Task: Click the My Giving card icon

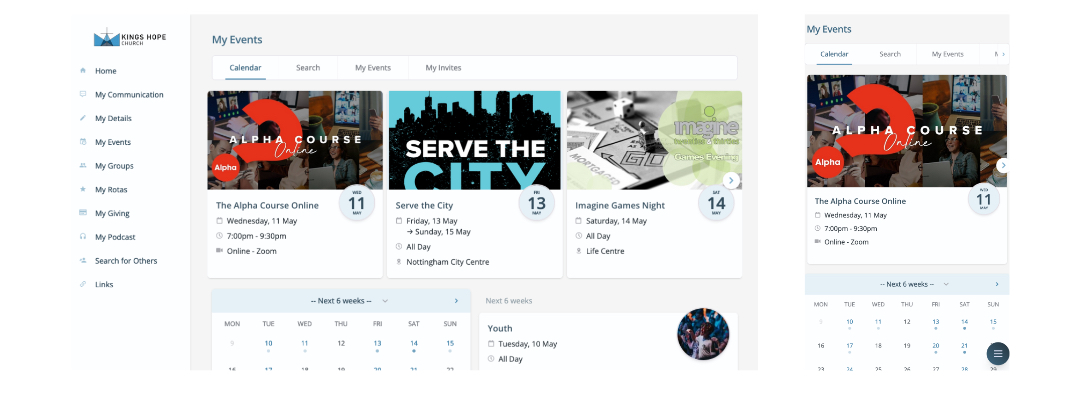Action: coord(83,213)
